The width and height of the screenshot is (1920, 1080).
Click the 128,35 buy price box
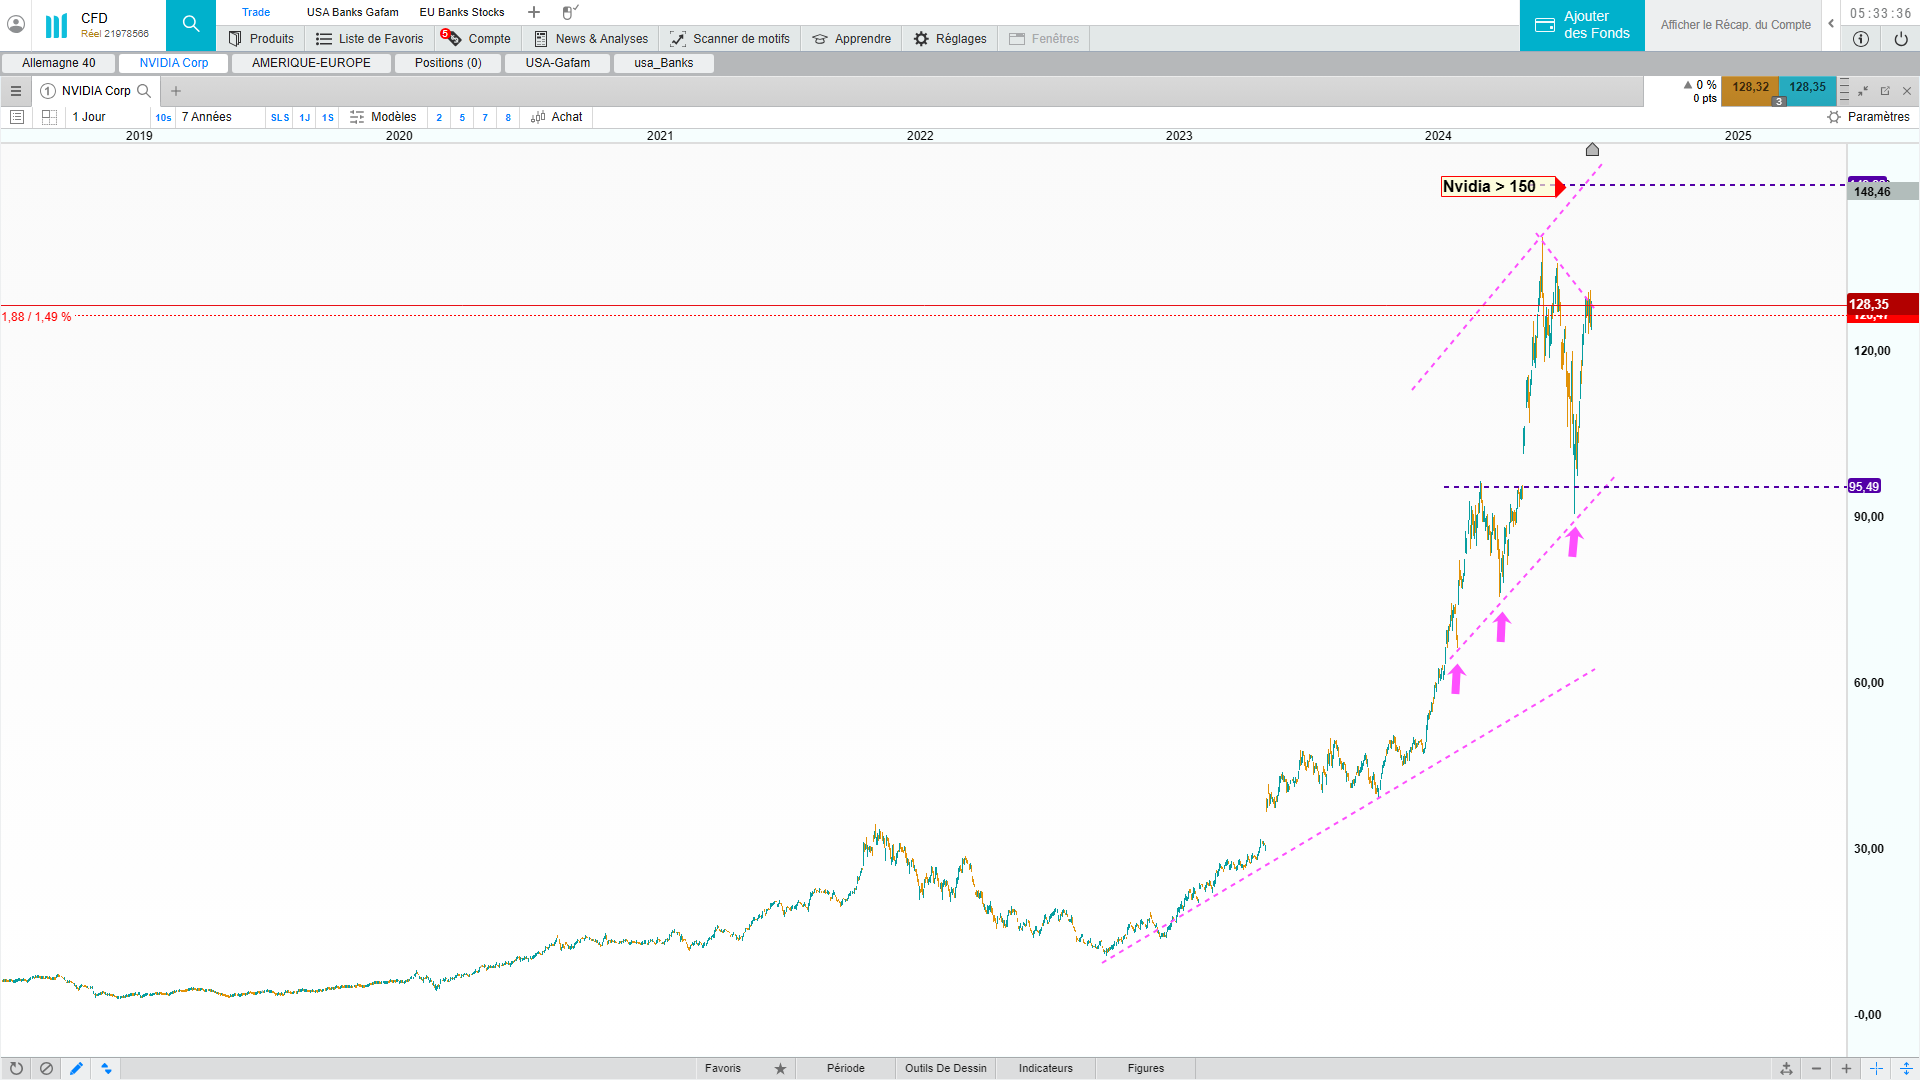click(x=1807, y=87)
